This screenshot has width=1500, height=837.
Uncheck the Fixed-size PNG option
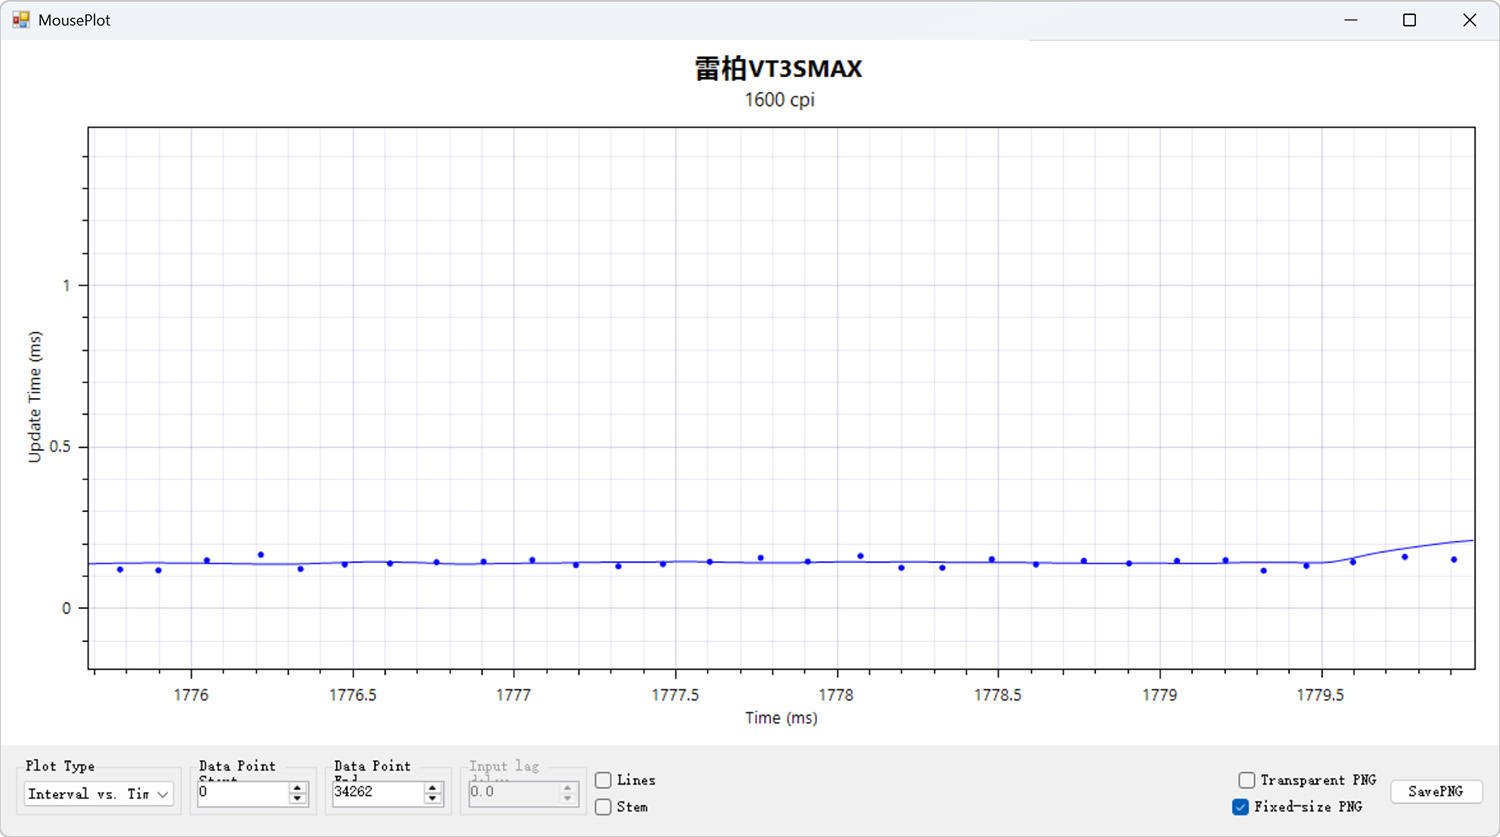(1241, 807)
